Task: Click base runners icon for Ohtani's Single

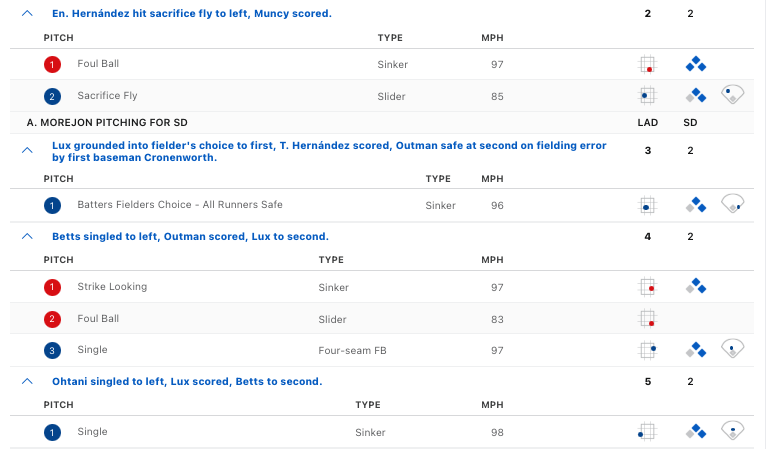Action: (x=696, y=432)
